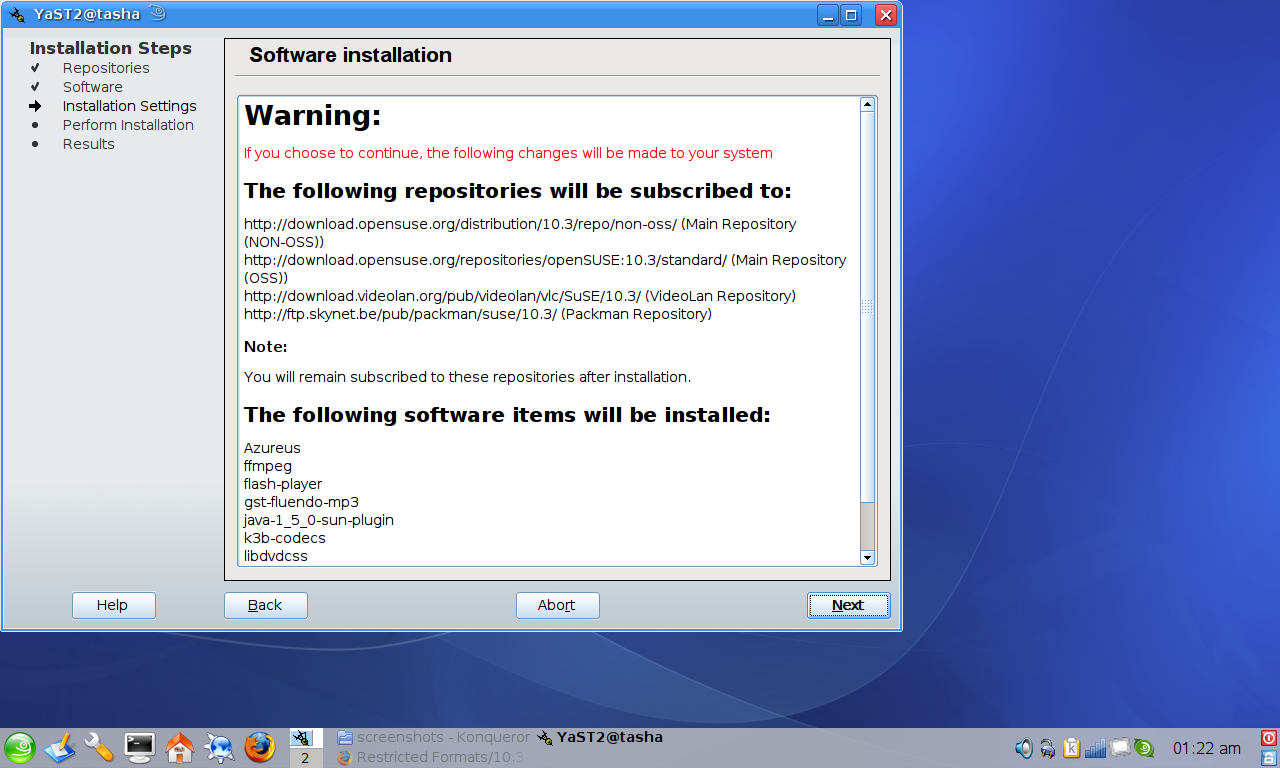Screen dimensions: 1280x768
Task: Click the Repositories installation step
Action: (x=106, y=68)
